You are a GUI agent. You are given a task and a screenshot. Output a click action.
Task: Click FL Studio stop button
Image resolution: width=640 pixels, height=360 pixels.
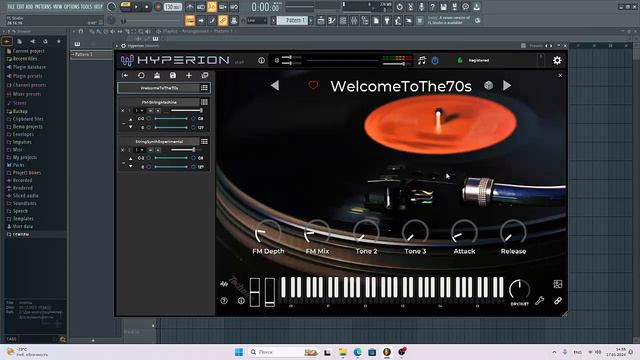pyautogui.click(x=147, y=7)
